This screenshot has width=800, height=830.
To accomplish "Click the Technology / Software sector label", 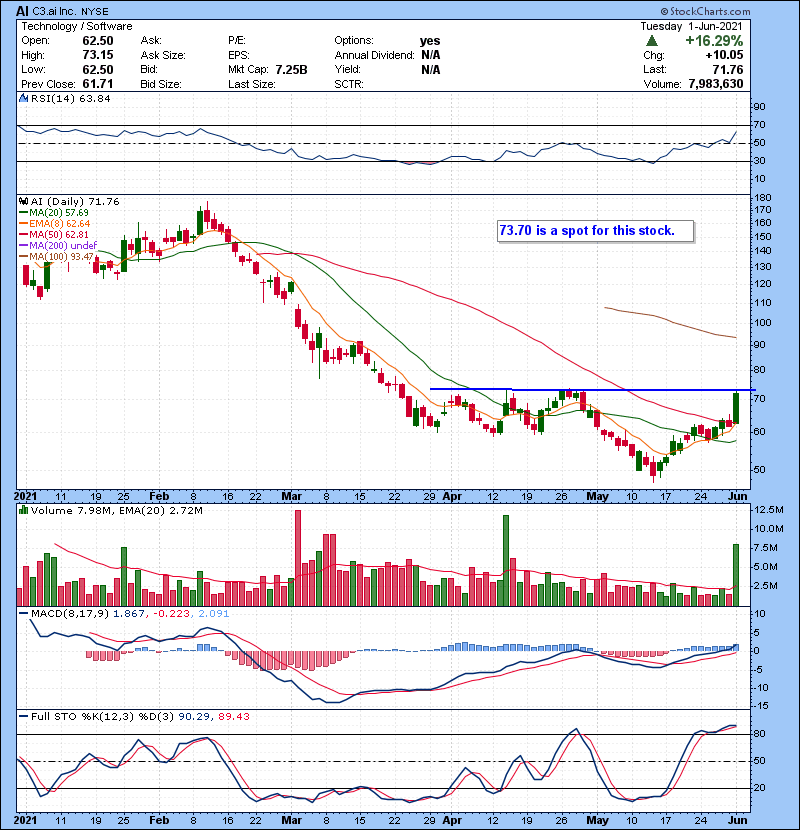I will (x=77, y=26).
